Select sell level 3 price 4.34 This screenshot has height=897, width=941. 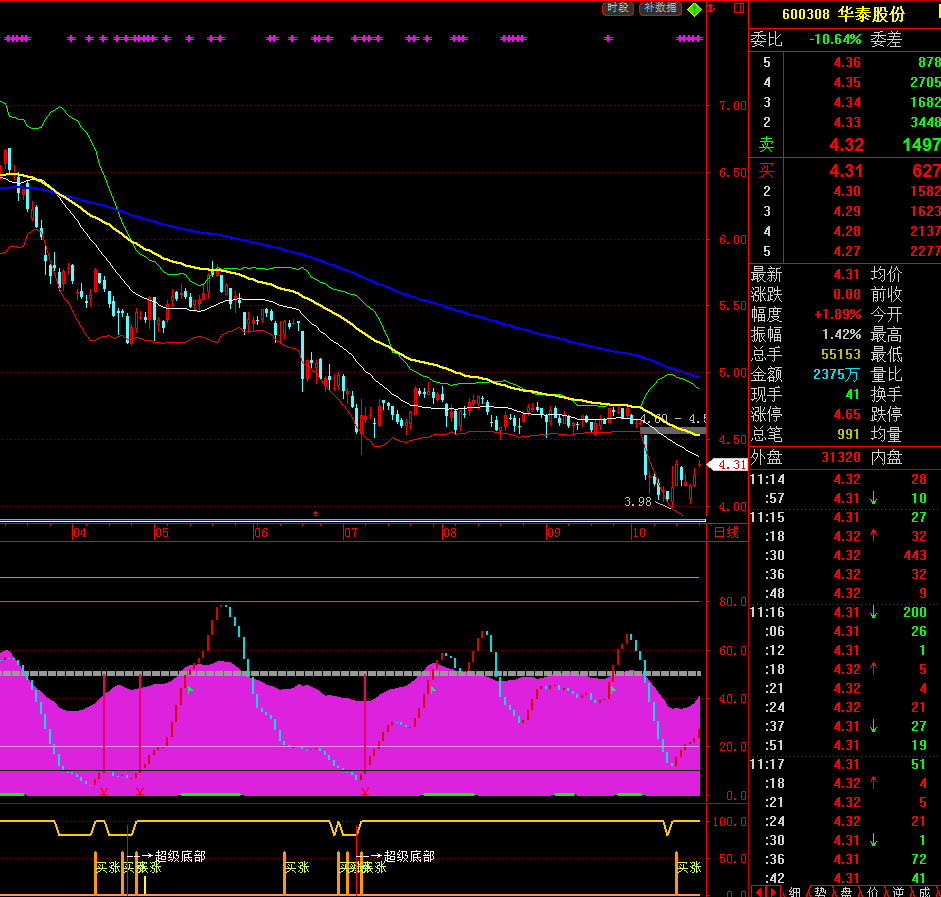[x=847, y=103]
